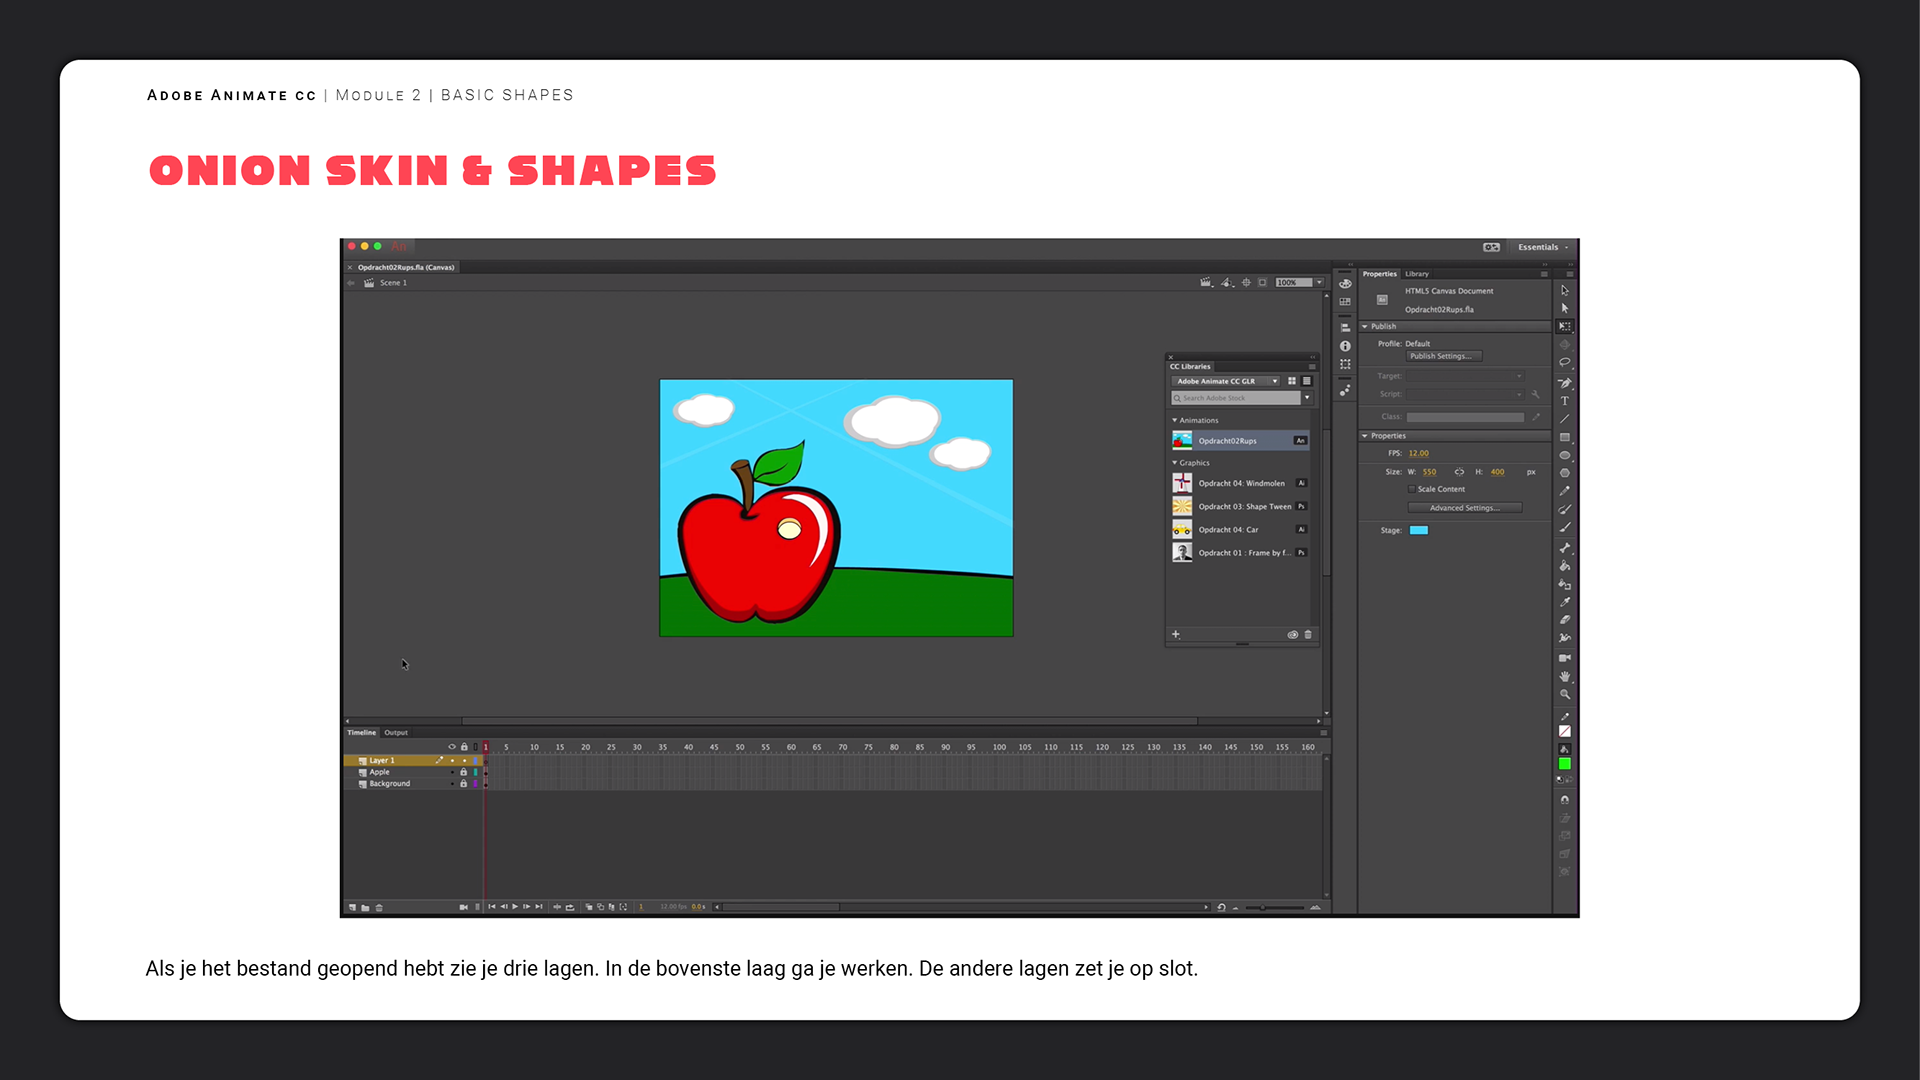Select the Paint Bucket tool
Viewport: 1920px width, 1080px height.
(1565, 566)
